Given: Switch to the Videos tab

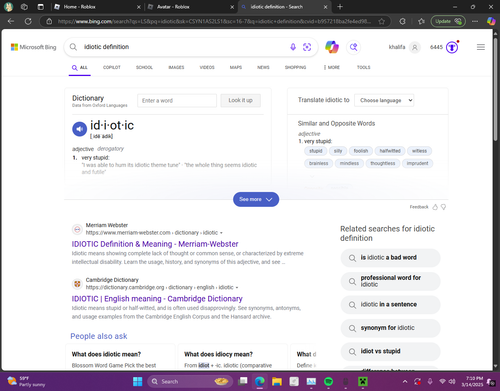Looking at the screenshot, I should (x=207, y=67).
